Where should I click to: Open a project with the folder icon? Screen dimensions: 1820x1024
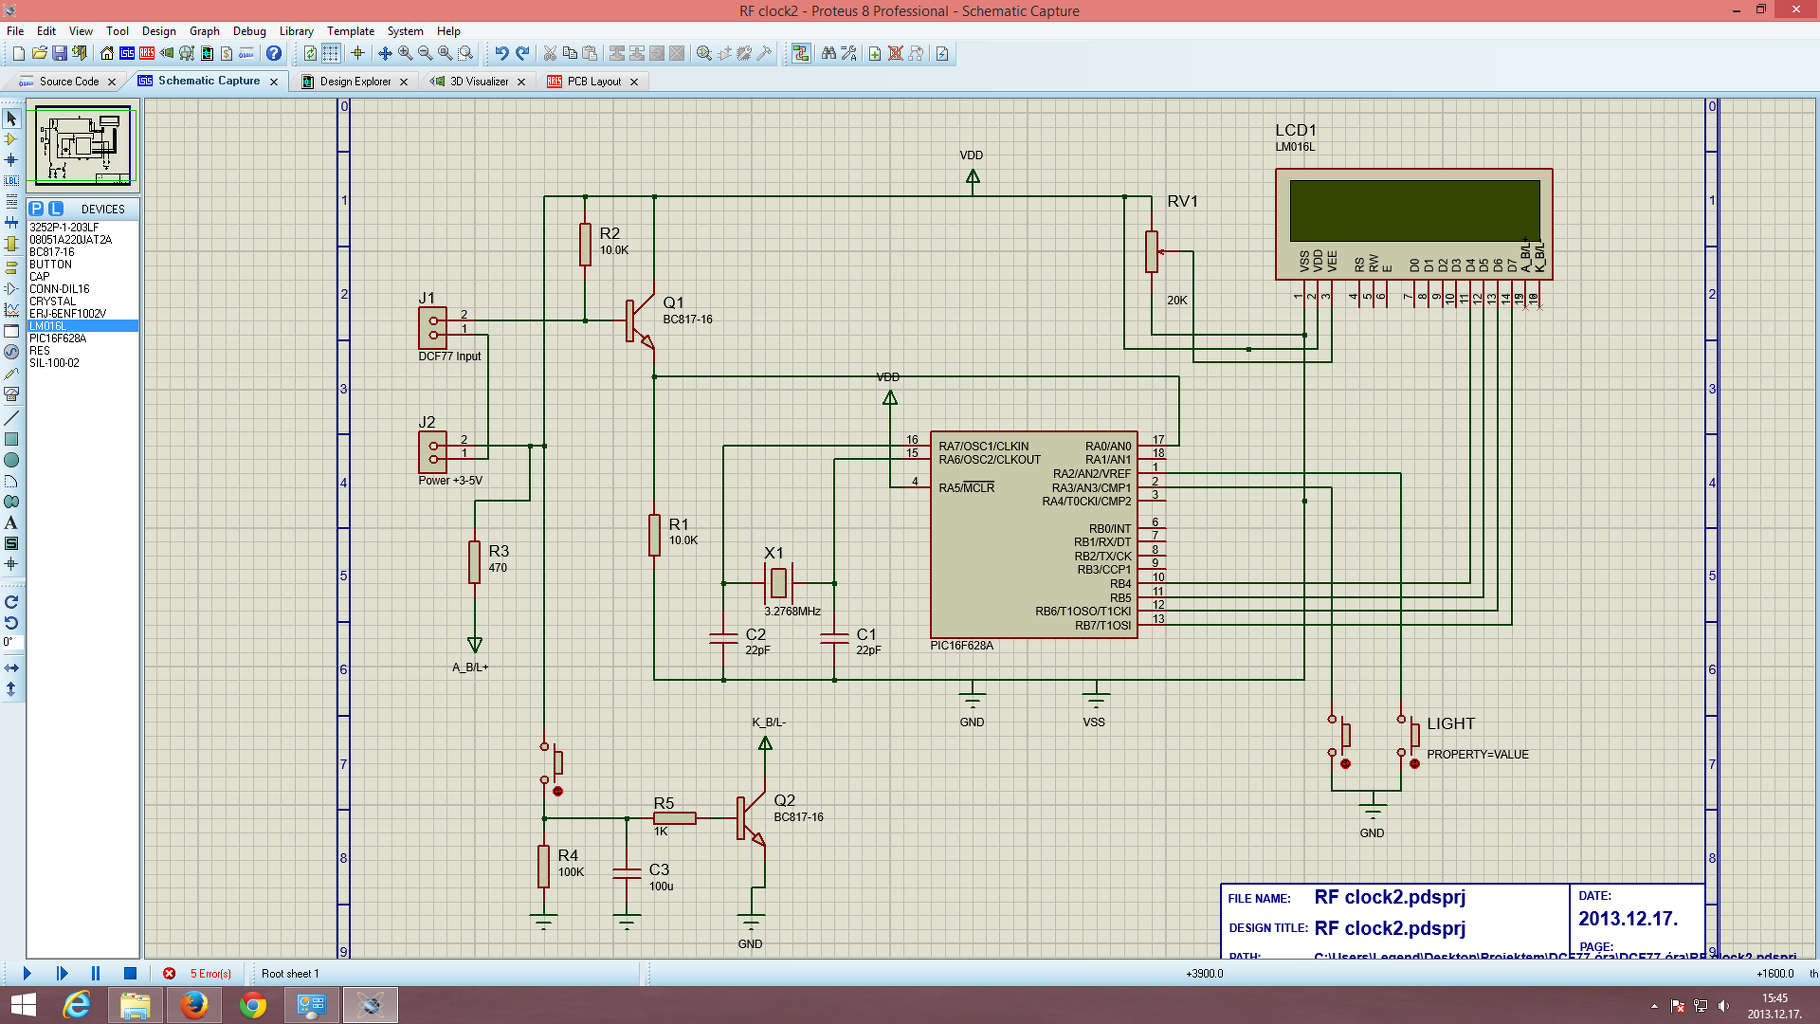coord(39,54)
